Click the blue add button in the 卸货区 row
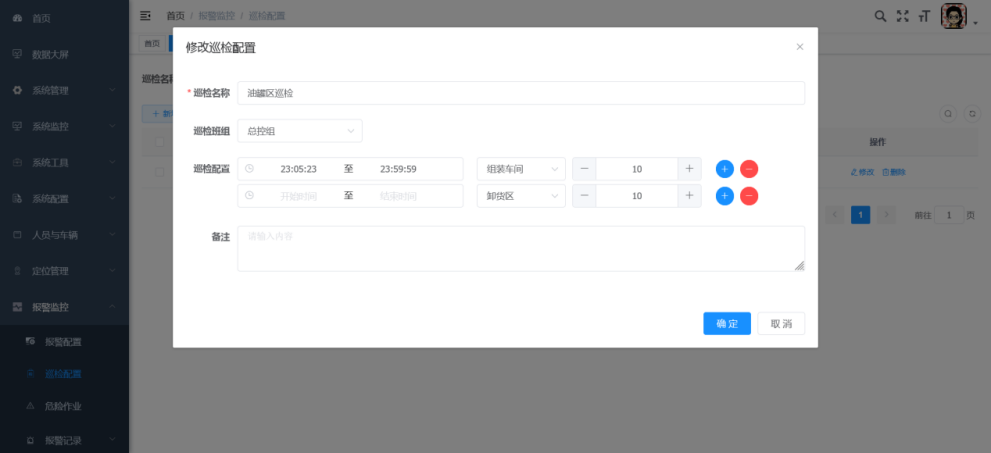This screenshot has width=991, height=453. pos(724,196)
